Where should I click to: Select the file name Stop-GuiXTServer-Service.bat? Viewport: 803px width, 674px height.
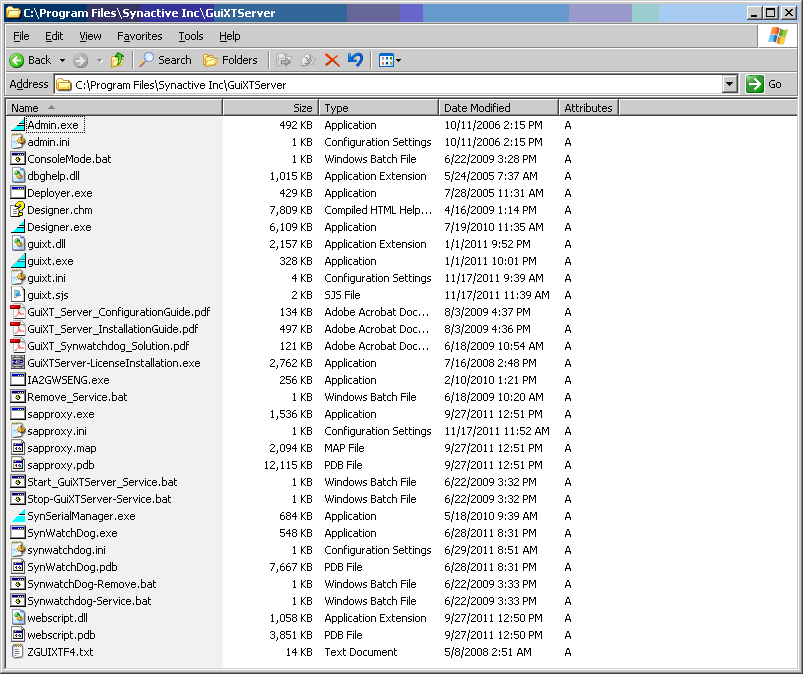(99, 499)
